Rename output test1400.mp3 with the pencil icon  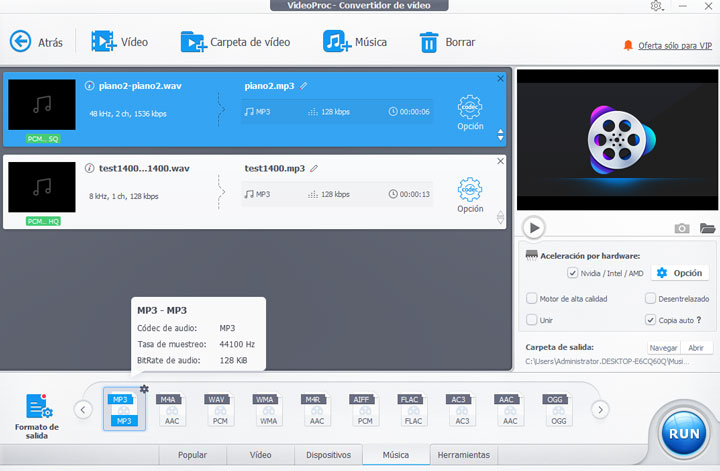tap(314, 168)
